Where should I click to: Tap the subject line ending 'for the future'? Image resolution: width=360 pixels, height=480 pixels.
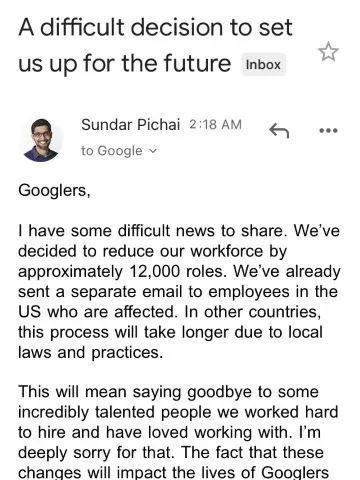124,63
